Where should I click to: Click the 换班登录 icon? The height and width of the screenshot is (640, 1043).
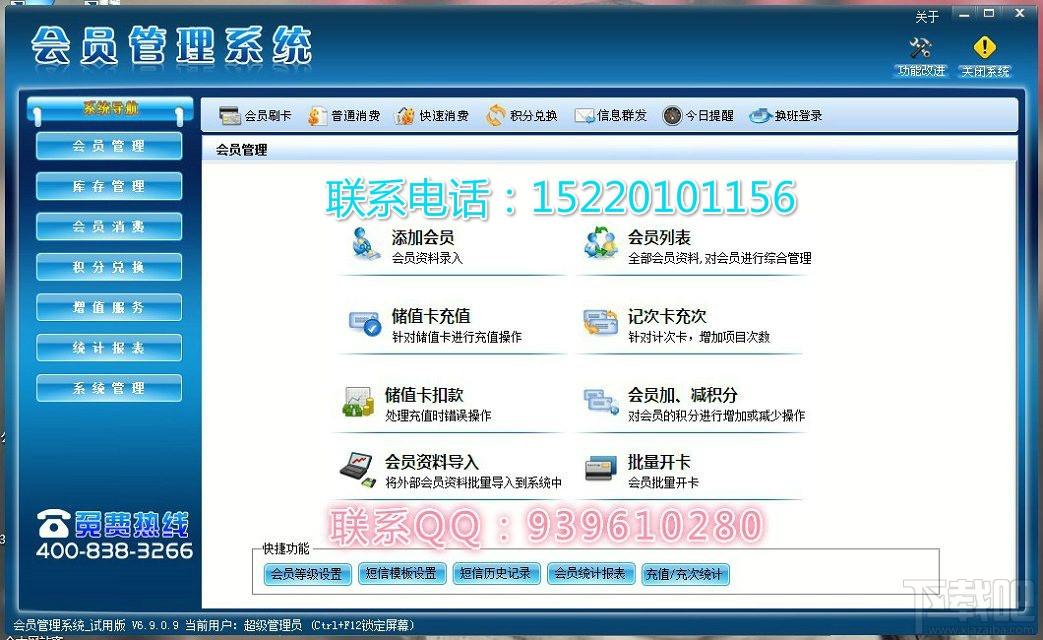[760, 116]
